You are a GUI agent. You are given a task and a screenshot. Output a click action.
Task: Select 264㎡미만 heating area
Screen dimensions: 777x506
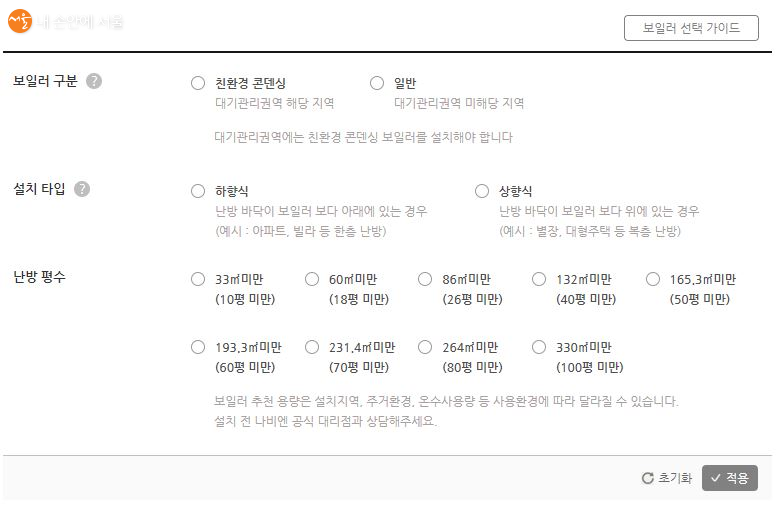(425, 347)
